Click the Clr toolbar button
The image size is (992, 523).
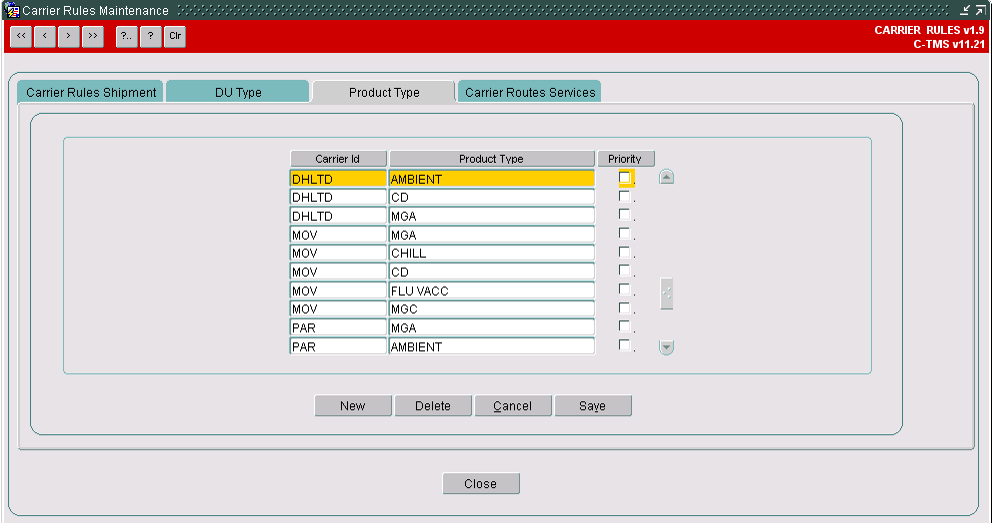coord(175,36)
